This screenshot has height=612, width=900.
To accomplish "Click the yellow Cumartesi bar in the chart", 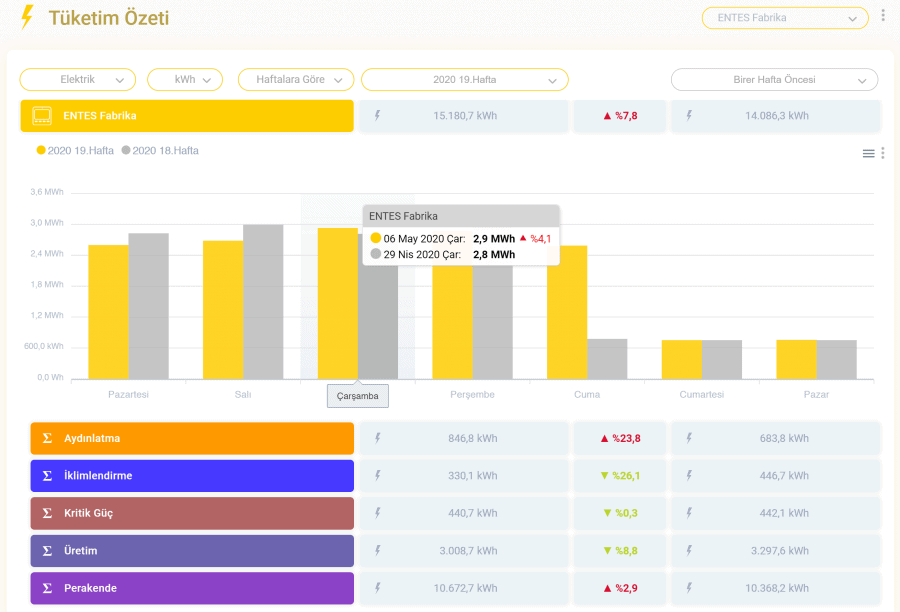I will [x=682, y=359].
